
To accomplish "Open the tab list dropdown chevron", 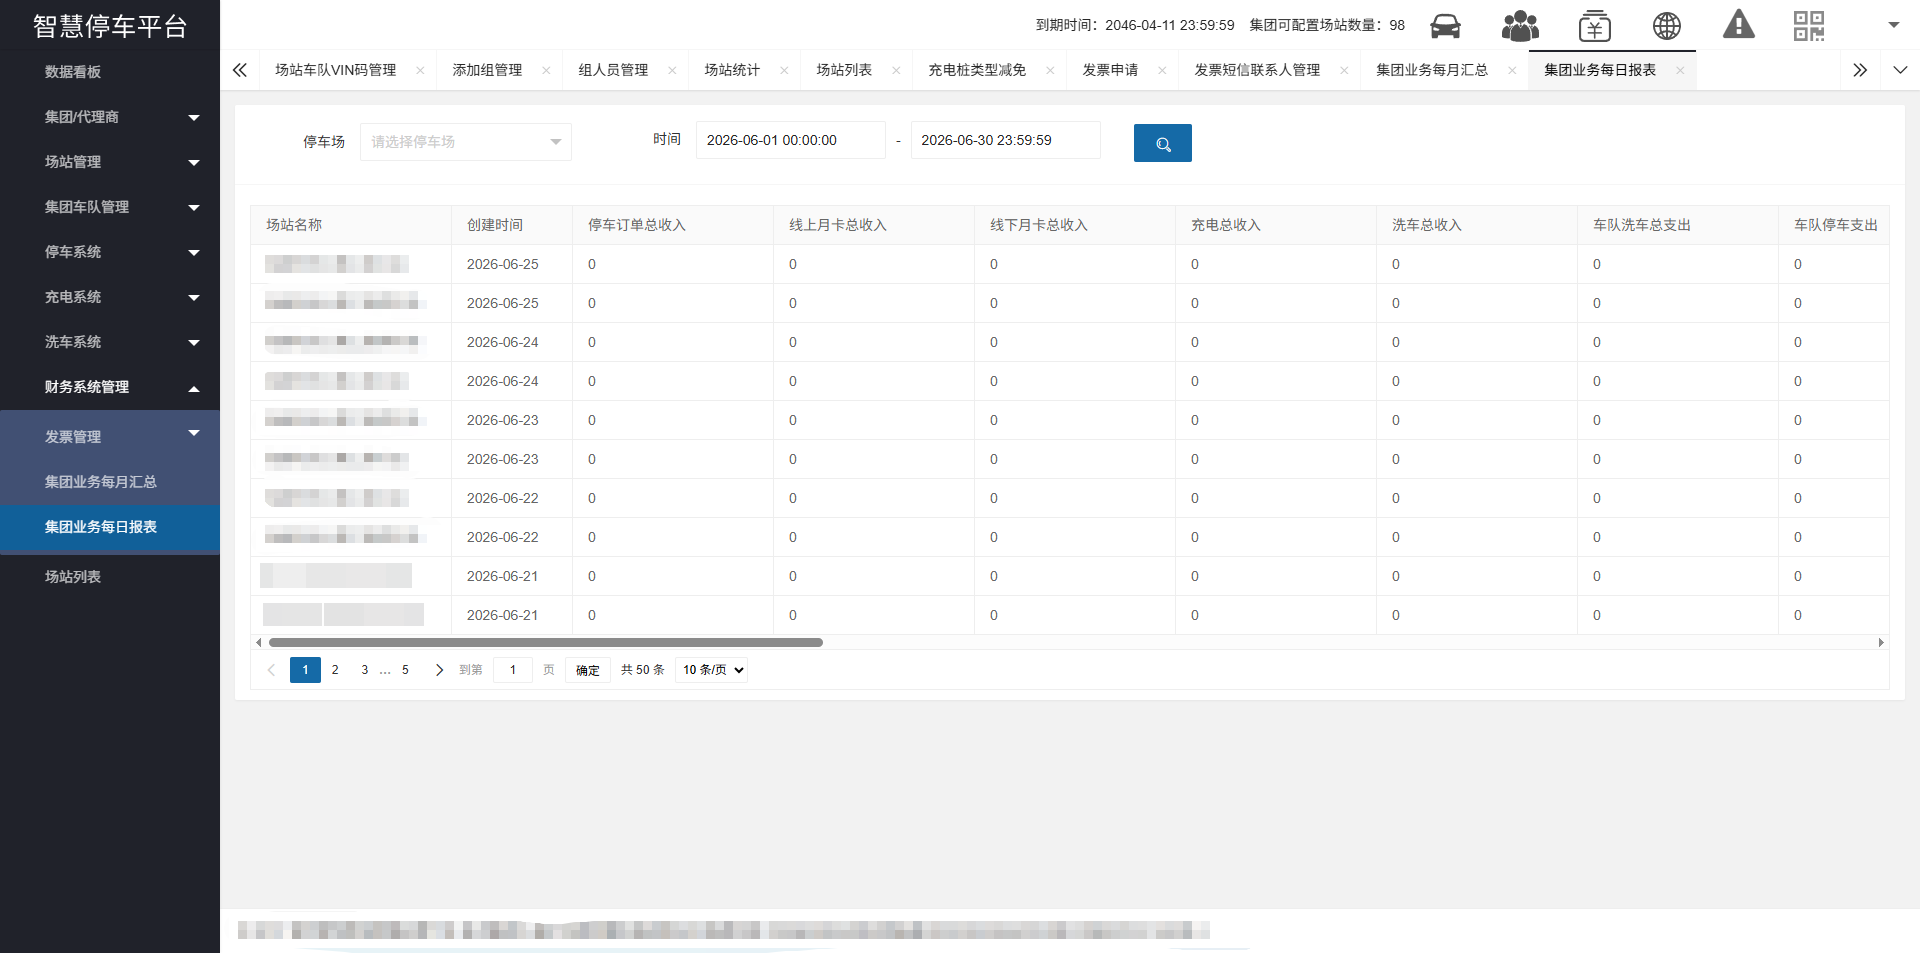I will coord(1900,70).
